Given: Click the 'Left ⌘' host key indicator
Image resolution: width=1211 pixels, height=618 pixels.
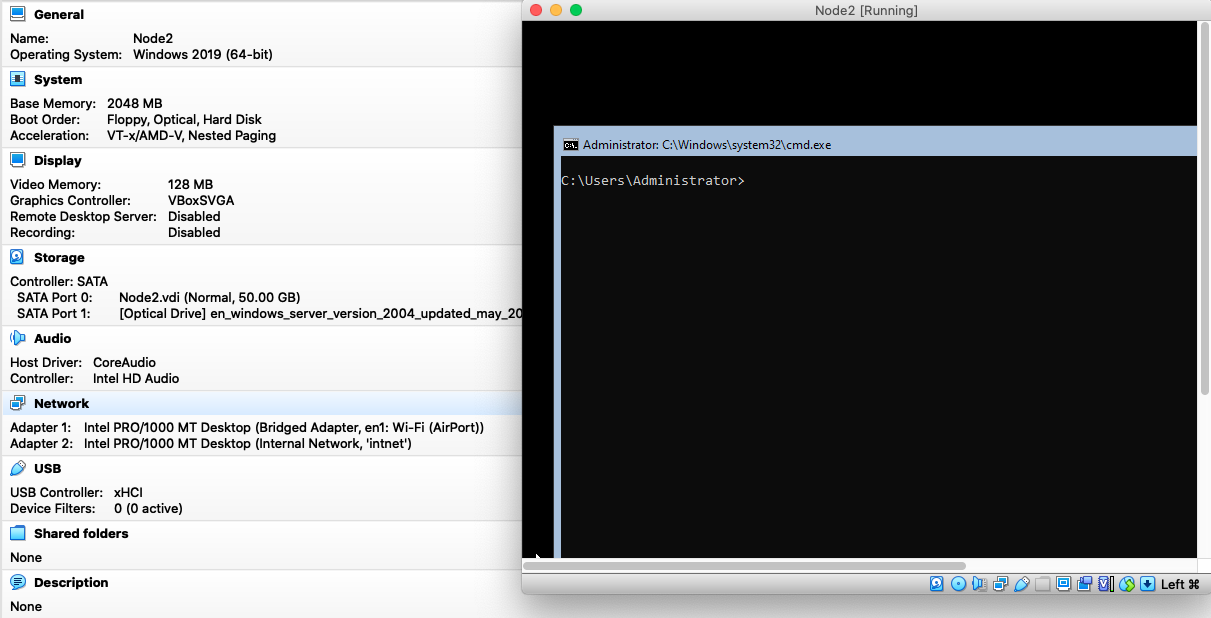Looking at the screenshot, I should point(1180,584).
